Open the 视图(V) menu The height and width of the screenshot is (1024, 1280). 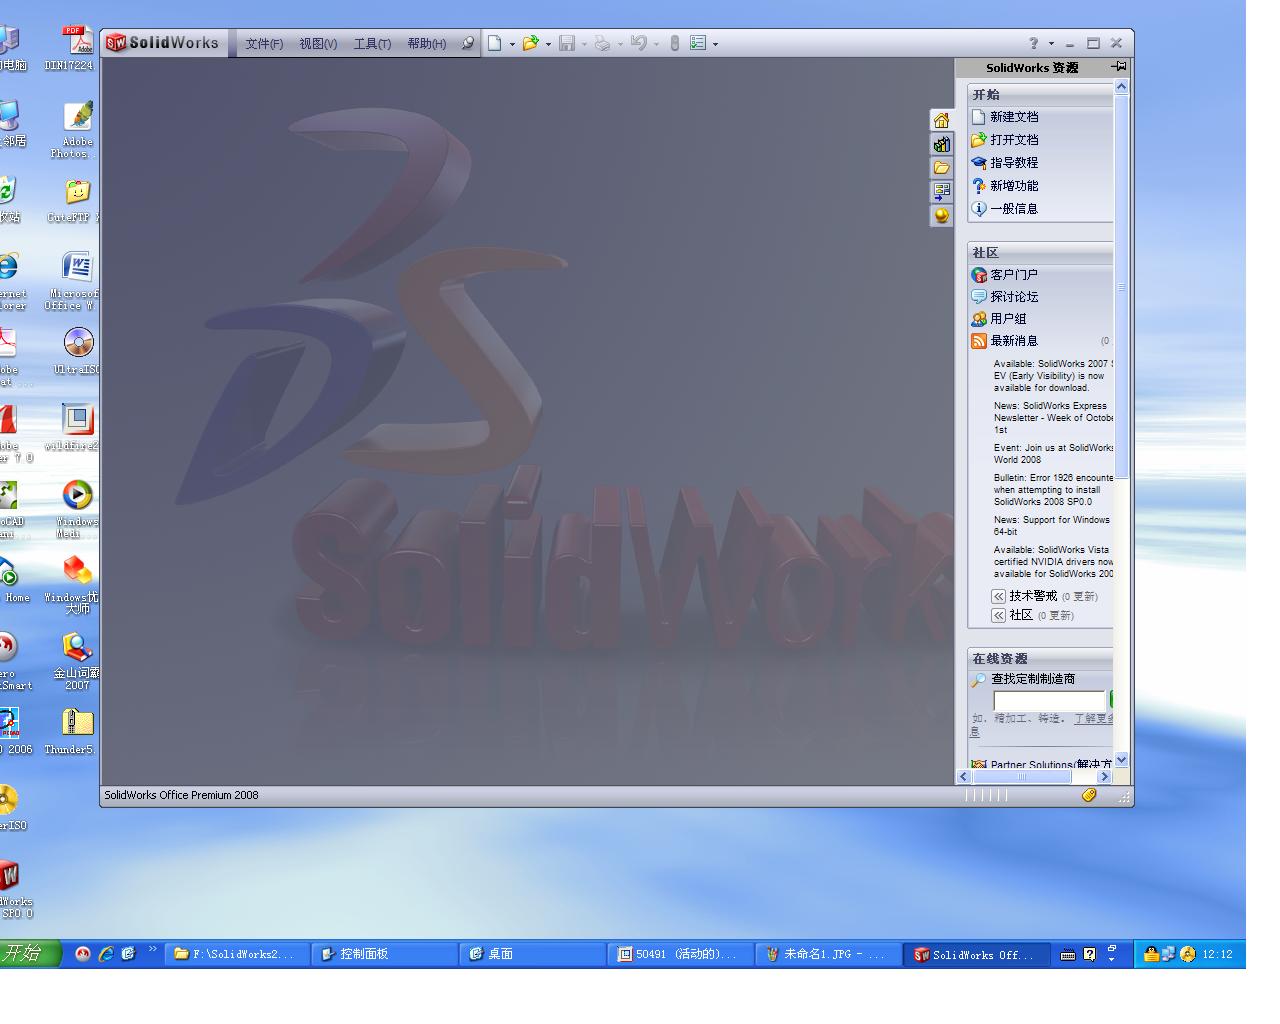[318, 44]
